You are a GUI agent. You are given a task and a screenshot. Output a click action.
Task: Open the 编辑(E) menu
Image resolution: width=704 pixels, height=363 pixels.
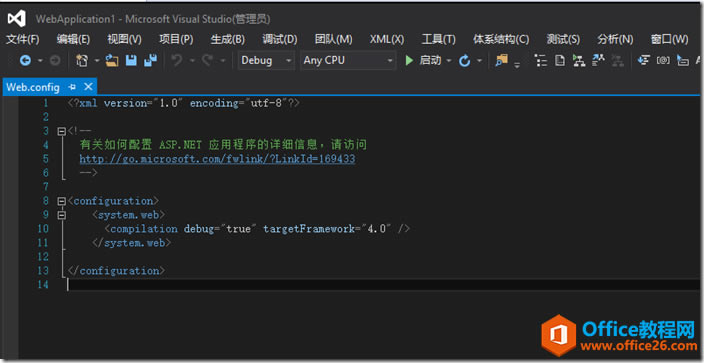73,40
